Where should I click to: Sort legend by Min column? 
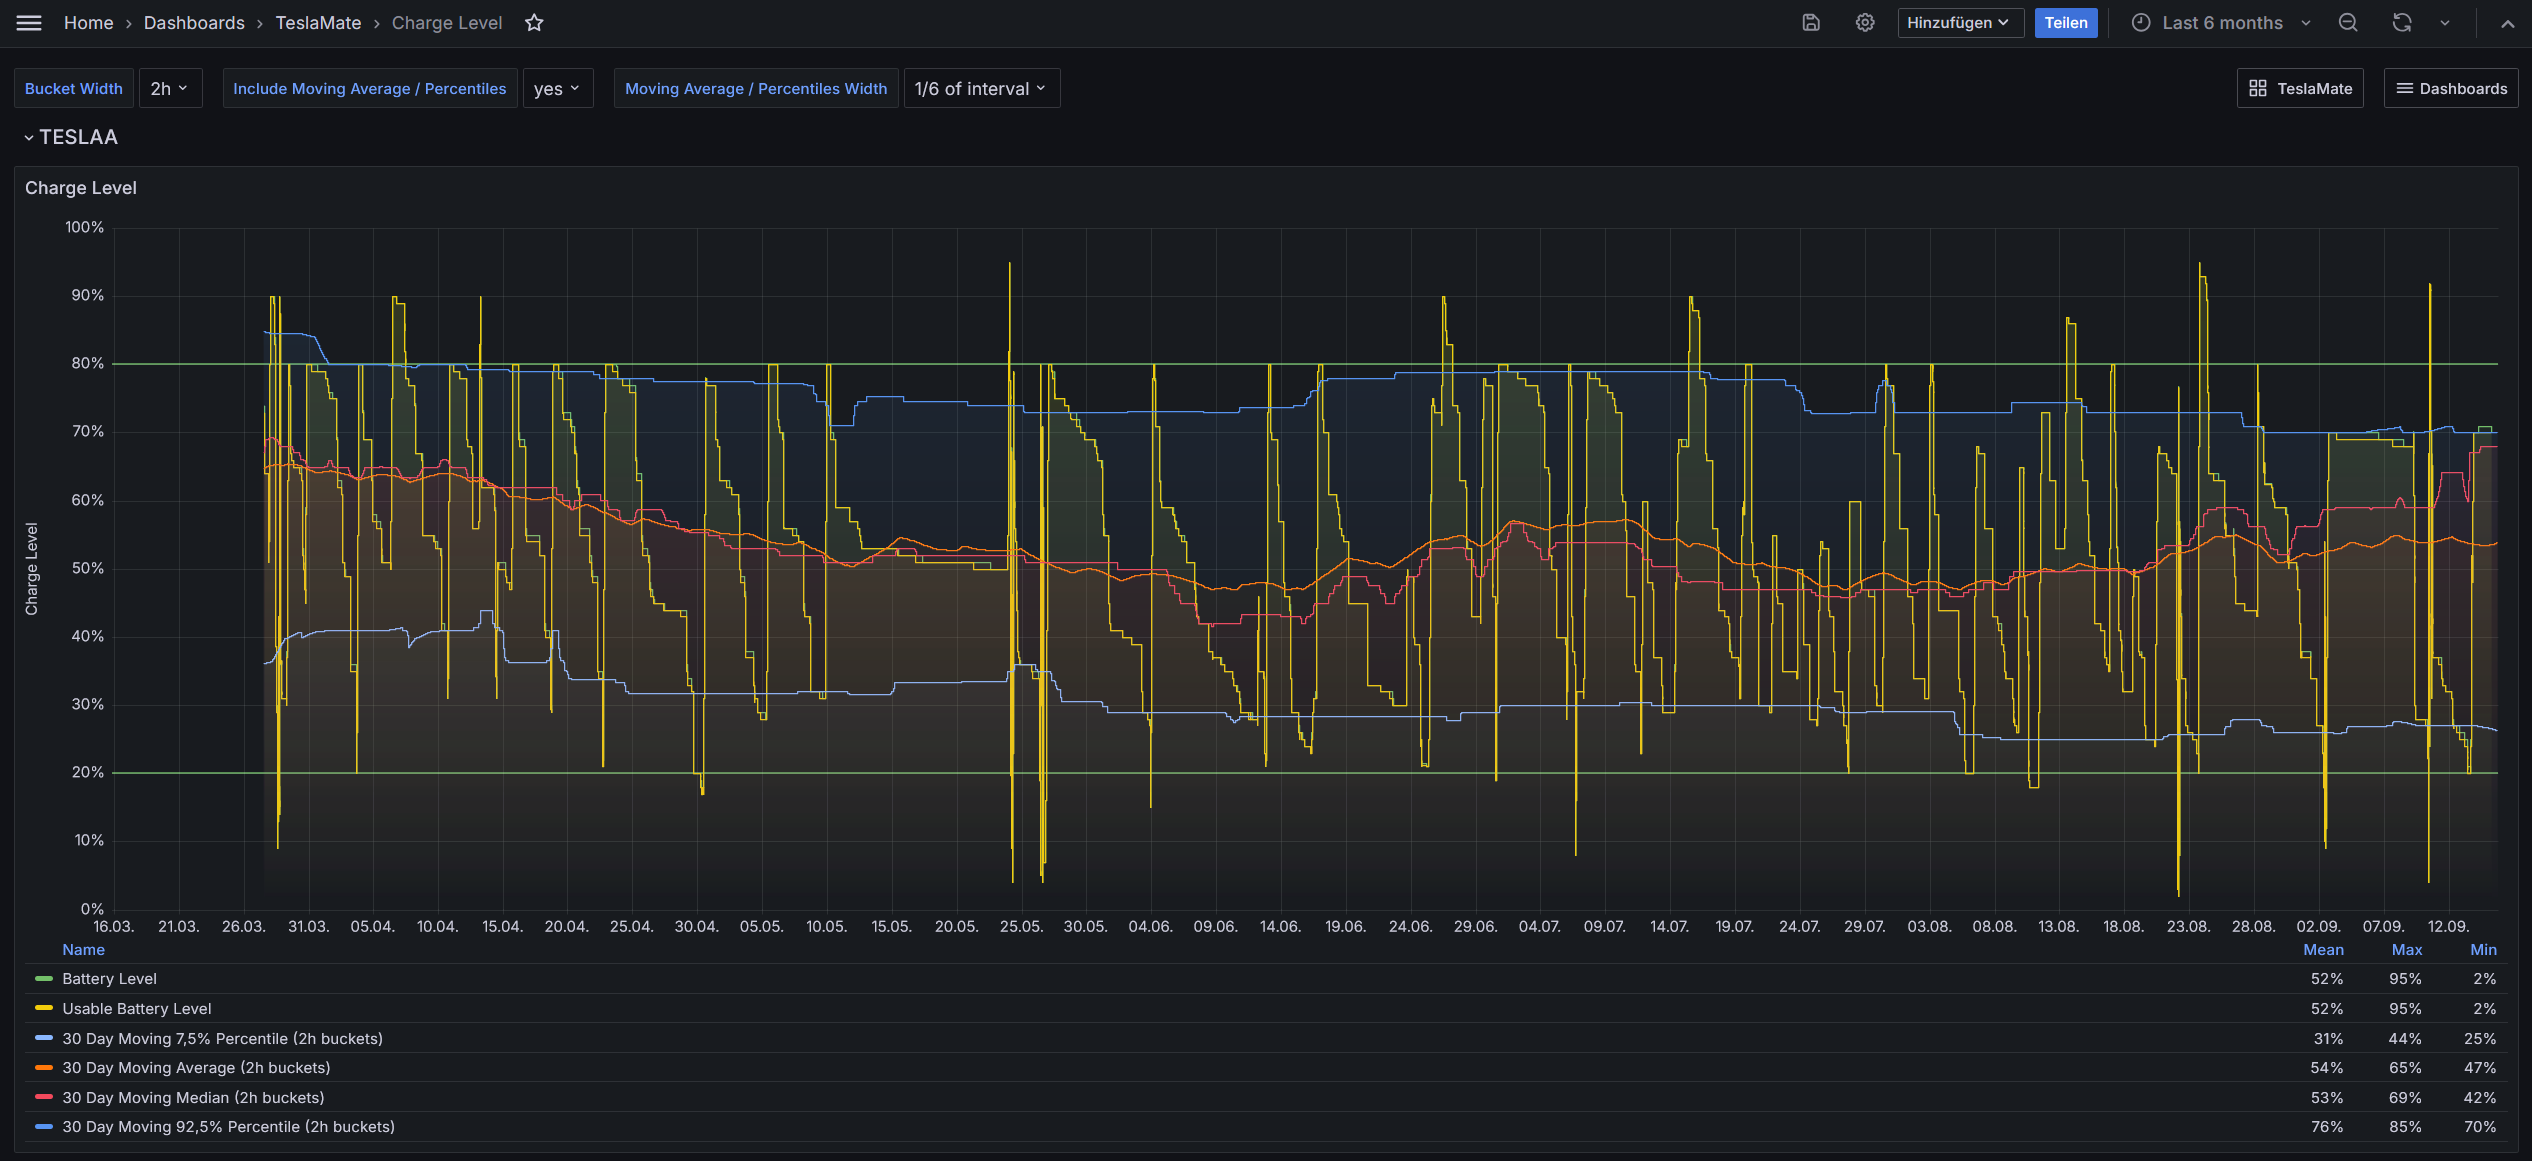2483,950
